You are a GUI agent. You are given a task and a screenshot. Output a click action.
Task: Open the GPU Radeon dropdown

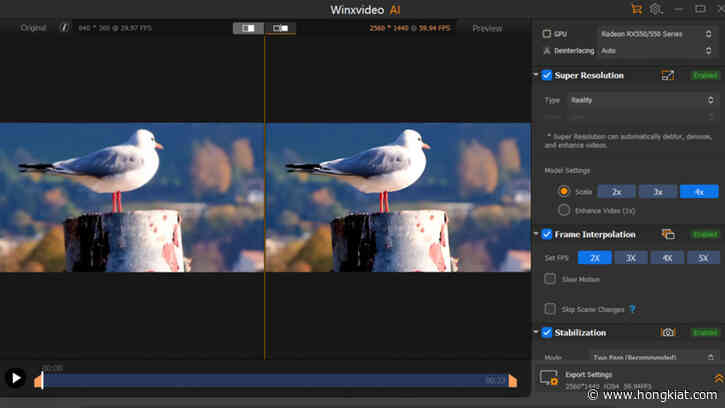click(656, 34)
